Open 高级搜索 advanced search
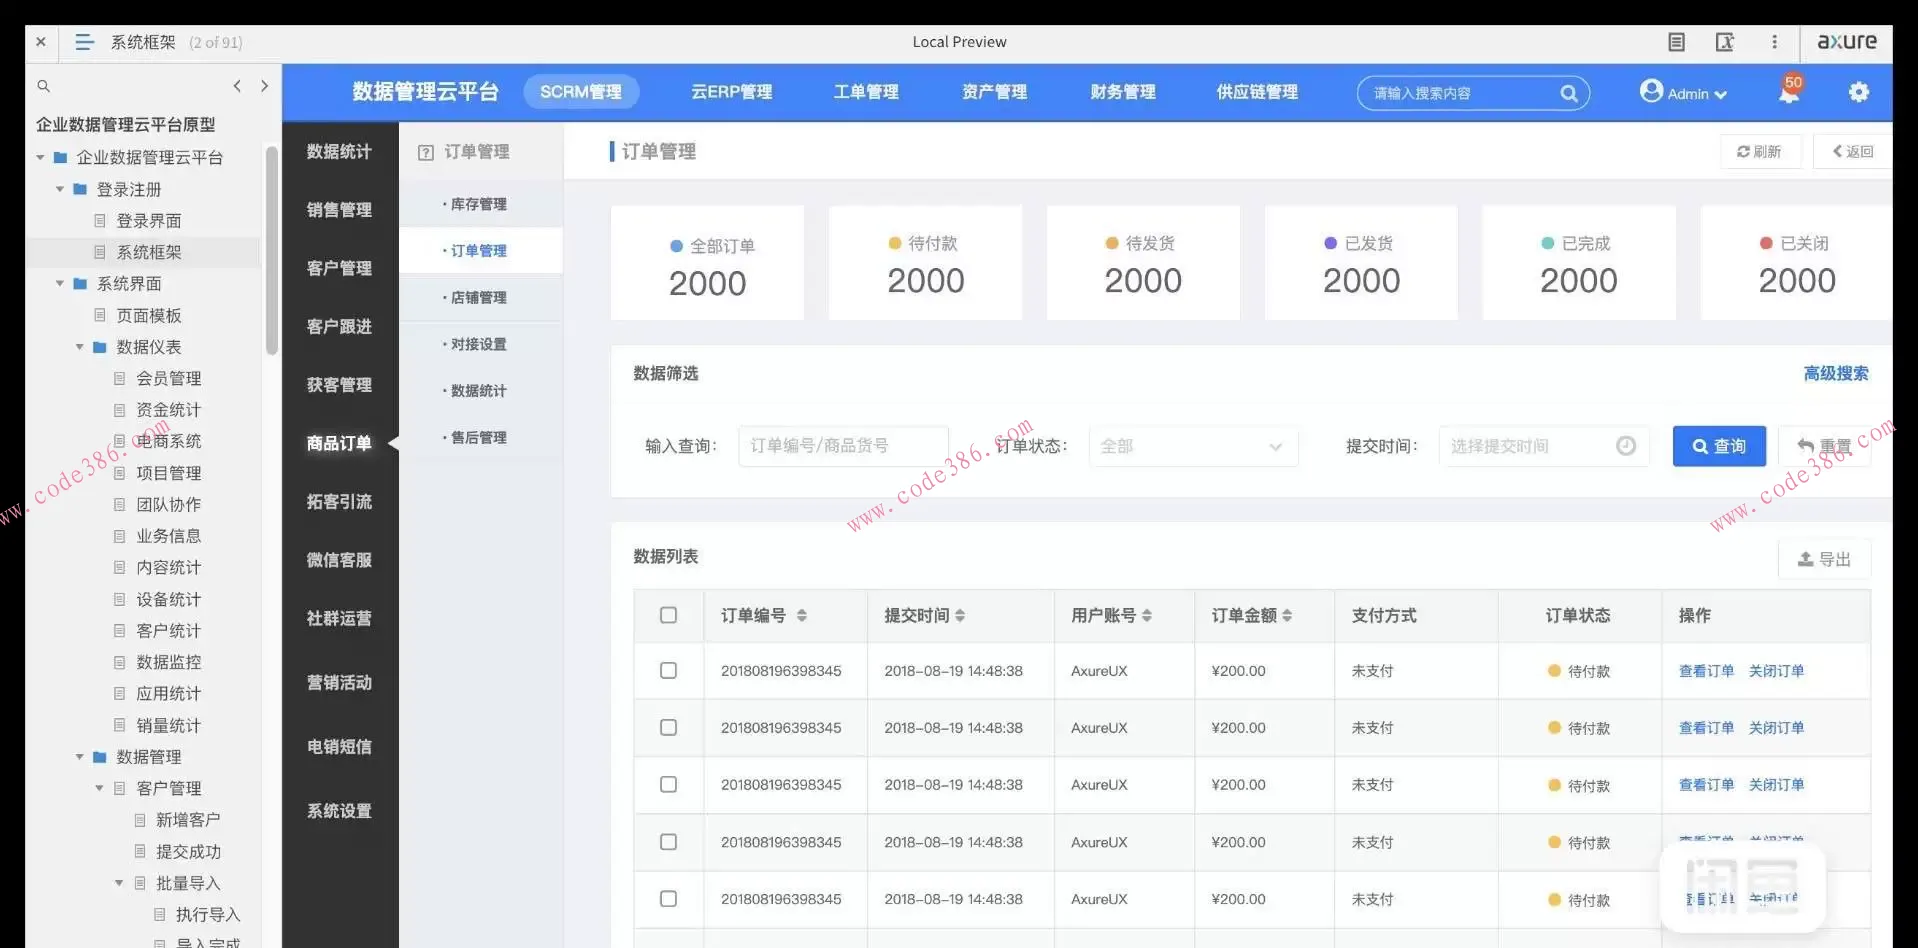This screenshot has width=1918, height=948. click(x=1835, y=373)
